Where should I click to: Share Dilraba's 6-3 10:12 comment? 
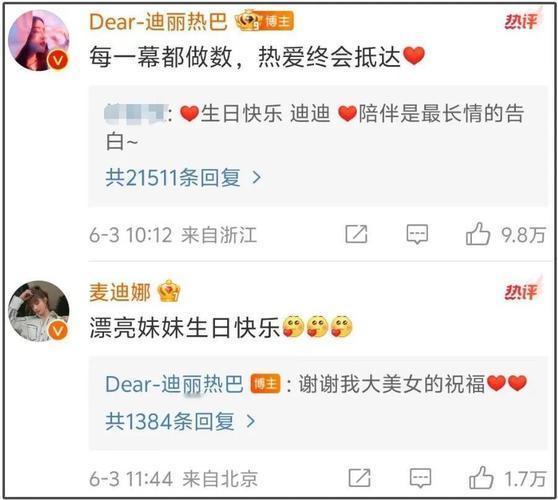(x=356, y=234)
